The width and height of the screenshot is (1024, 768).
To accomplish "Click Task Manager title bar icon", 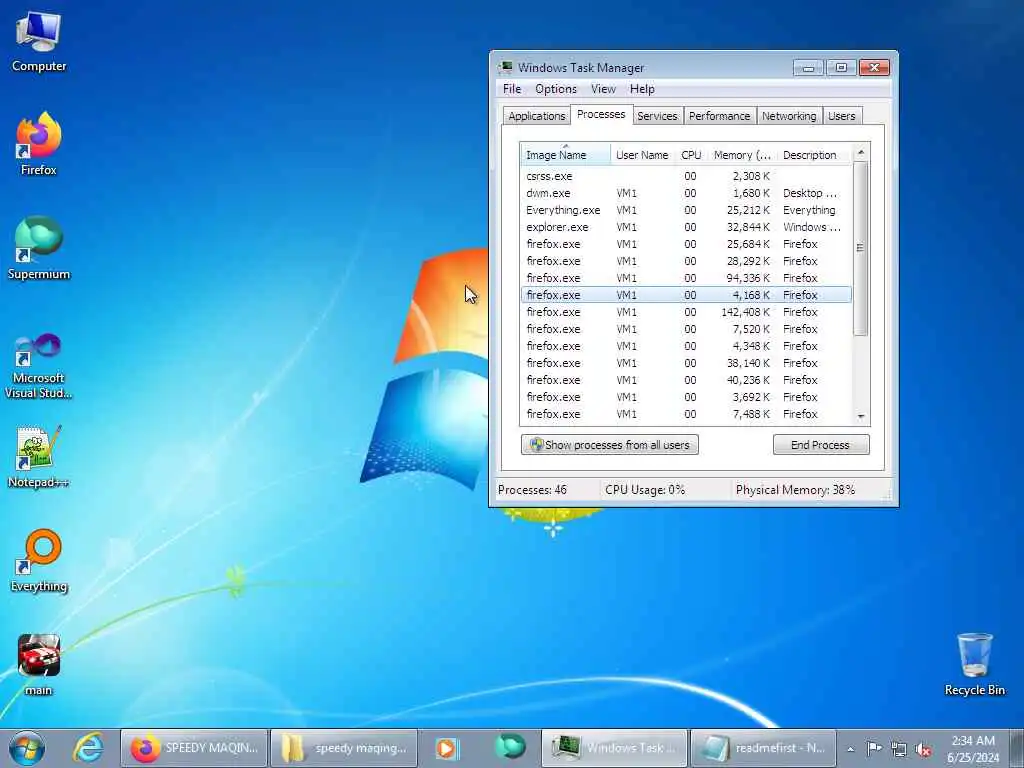I will pos(505,67).
